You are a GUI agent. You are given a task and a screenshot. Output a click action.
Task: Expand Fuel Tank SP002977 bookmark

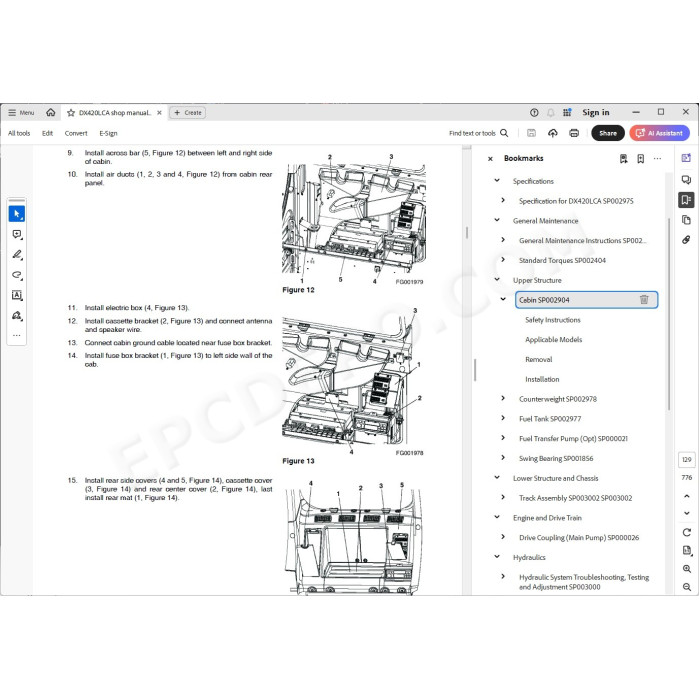point(503,418)
